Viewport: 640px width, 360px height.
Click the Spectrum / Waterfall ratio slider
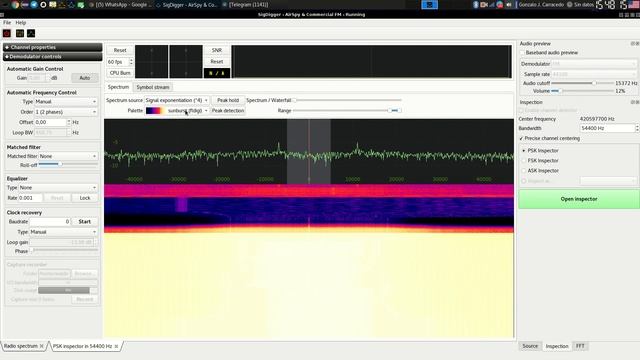(x=347, y=100)
